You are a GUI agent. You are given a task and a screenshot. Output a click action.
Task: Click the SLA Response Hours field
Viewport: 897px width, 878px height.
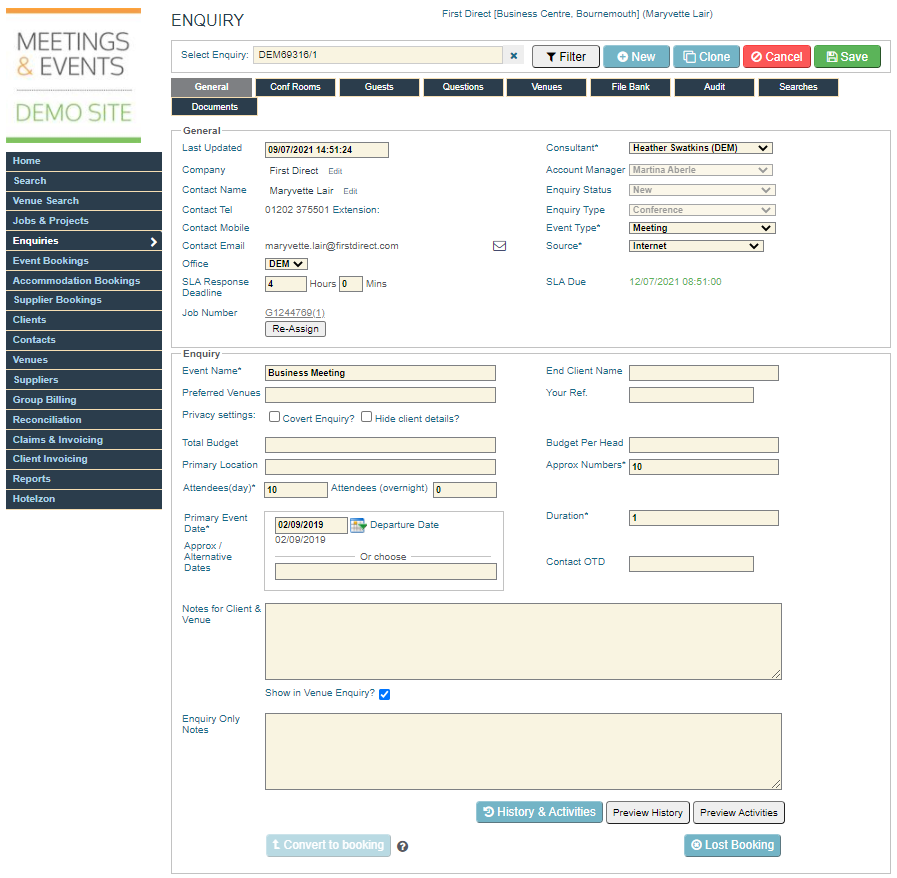pos(285,284)
